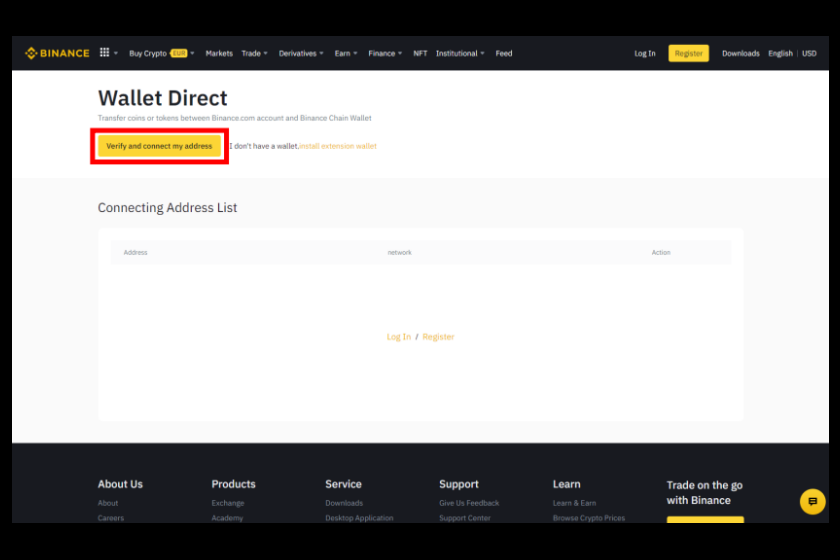Click the network column header
The height and width of the screenshot is (560, 840).
400,252
